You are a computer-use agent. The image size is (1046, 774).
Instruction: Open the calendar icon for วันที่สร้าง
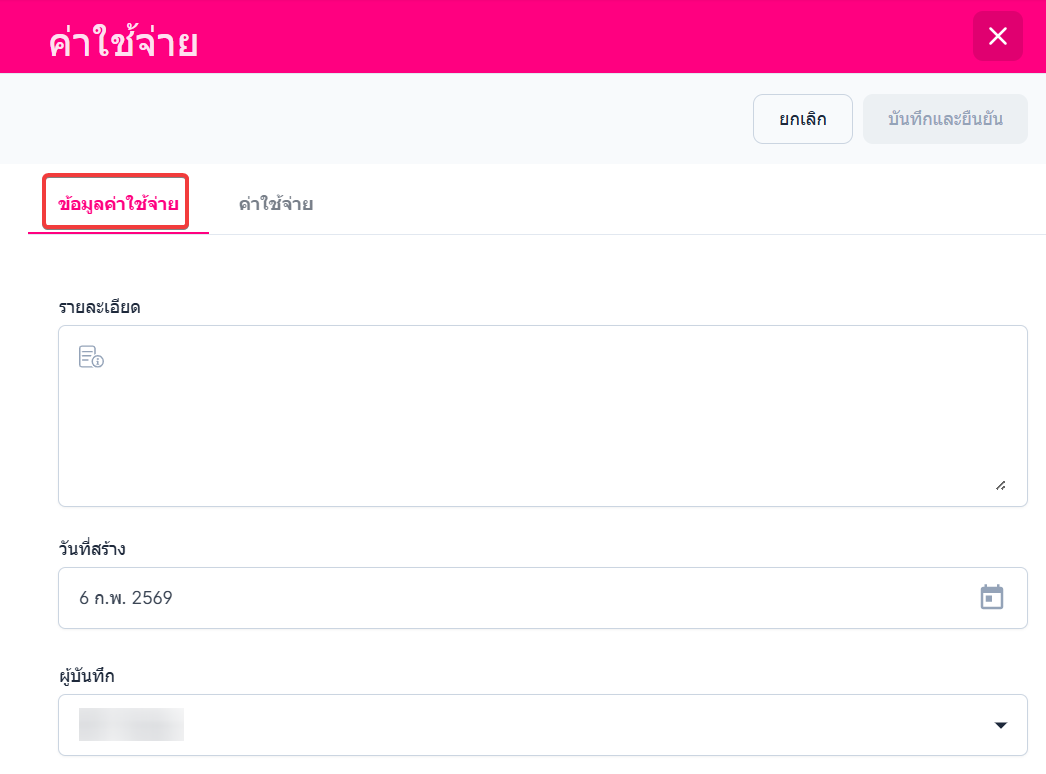click(991, 598)
